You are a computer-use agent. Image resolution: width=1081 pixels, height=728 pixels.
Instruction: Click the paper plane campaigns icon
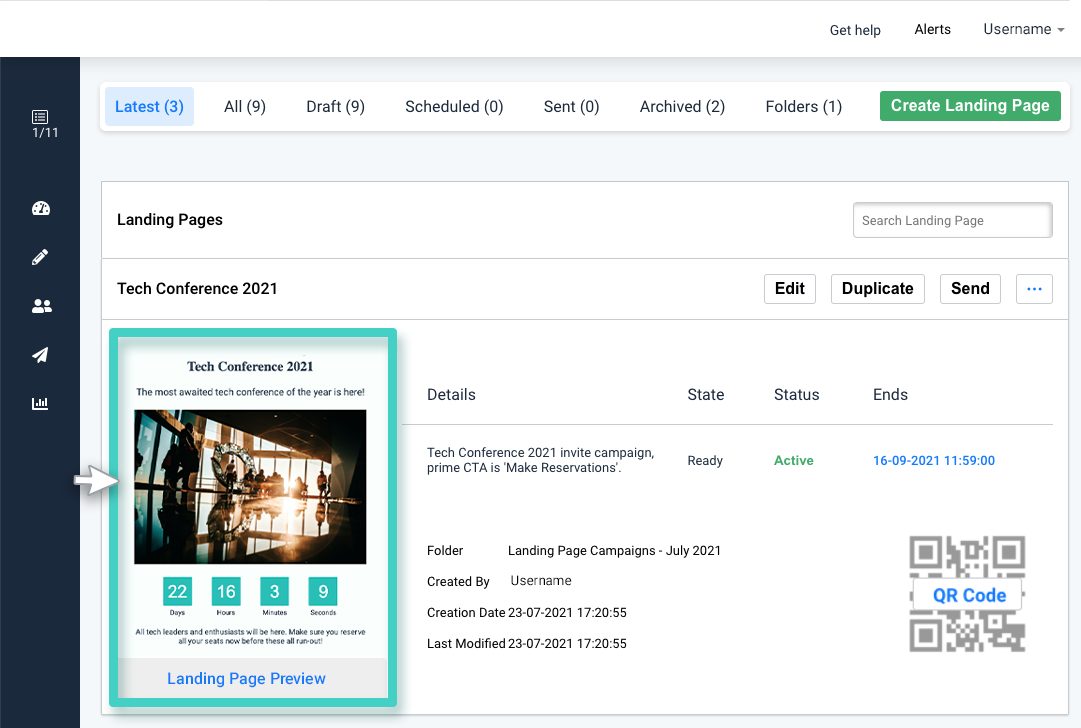[x=40, y=354]
